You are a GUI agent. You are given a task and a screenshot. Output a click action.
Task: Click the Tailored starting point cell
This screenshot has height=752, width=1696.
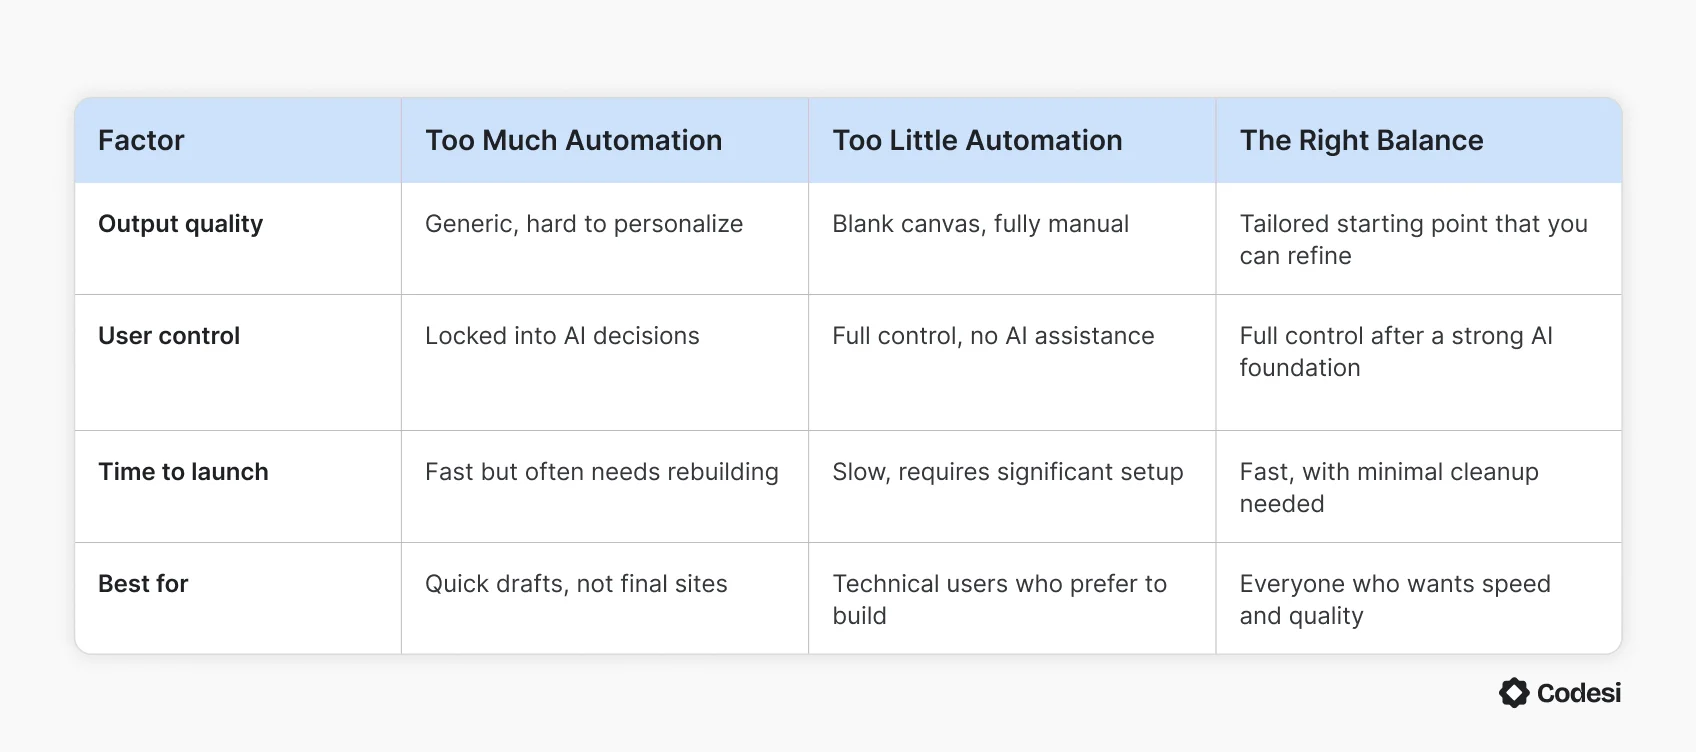(1412, 240)
